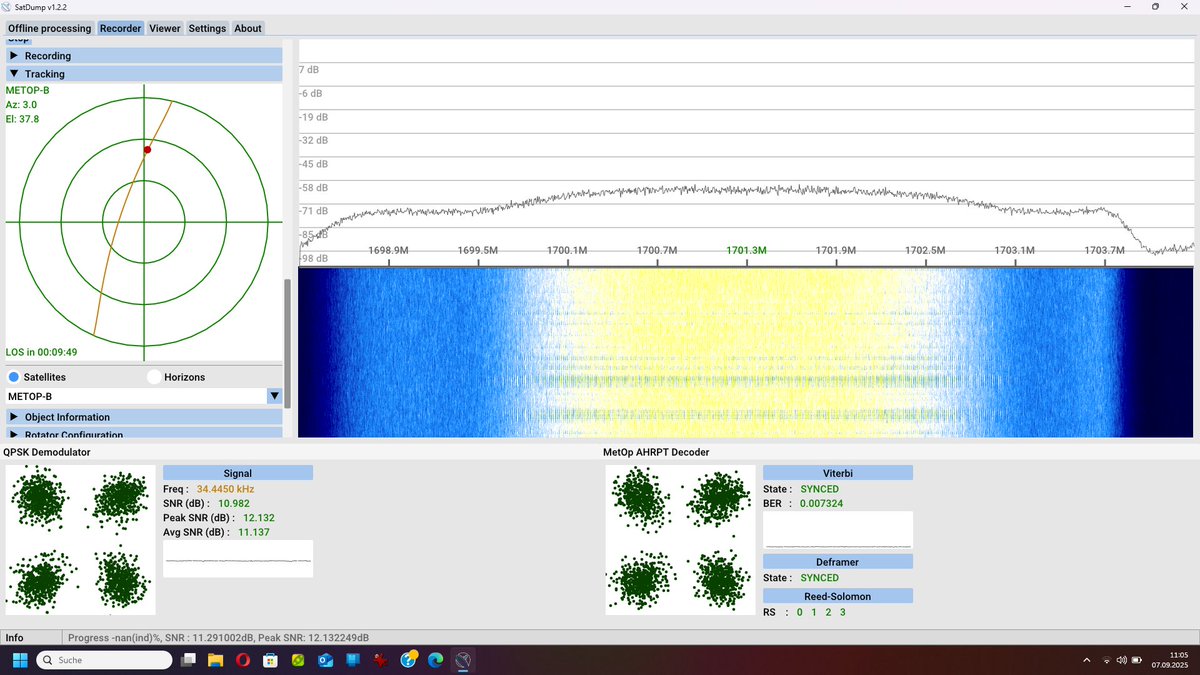This screenshot has width=1200, height=675.
Task: Click the Viterbi section header
Action: click(x=838, y=473)
